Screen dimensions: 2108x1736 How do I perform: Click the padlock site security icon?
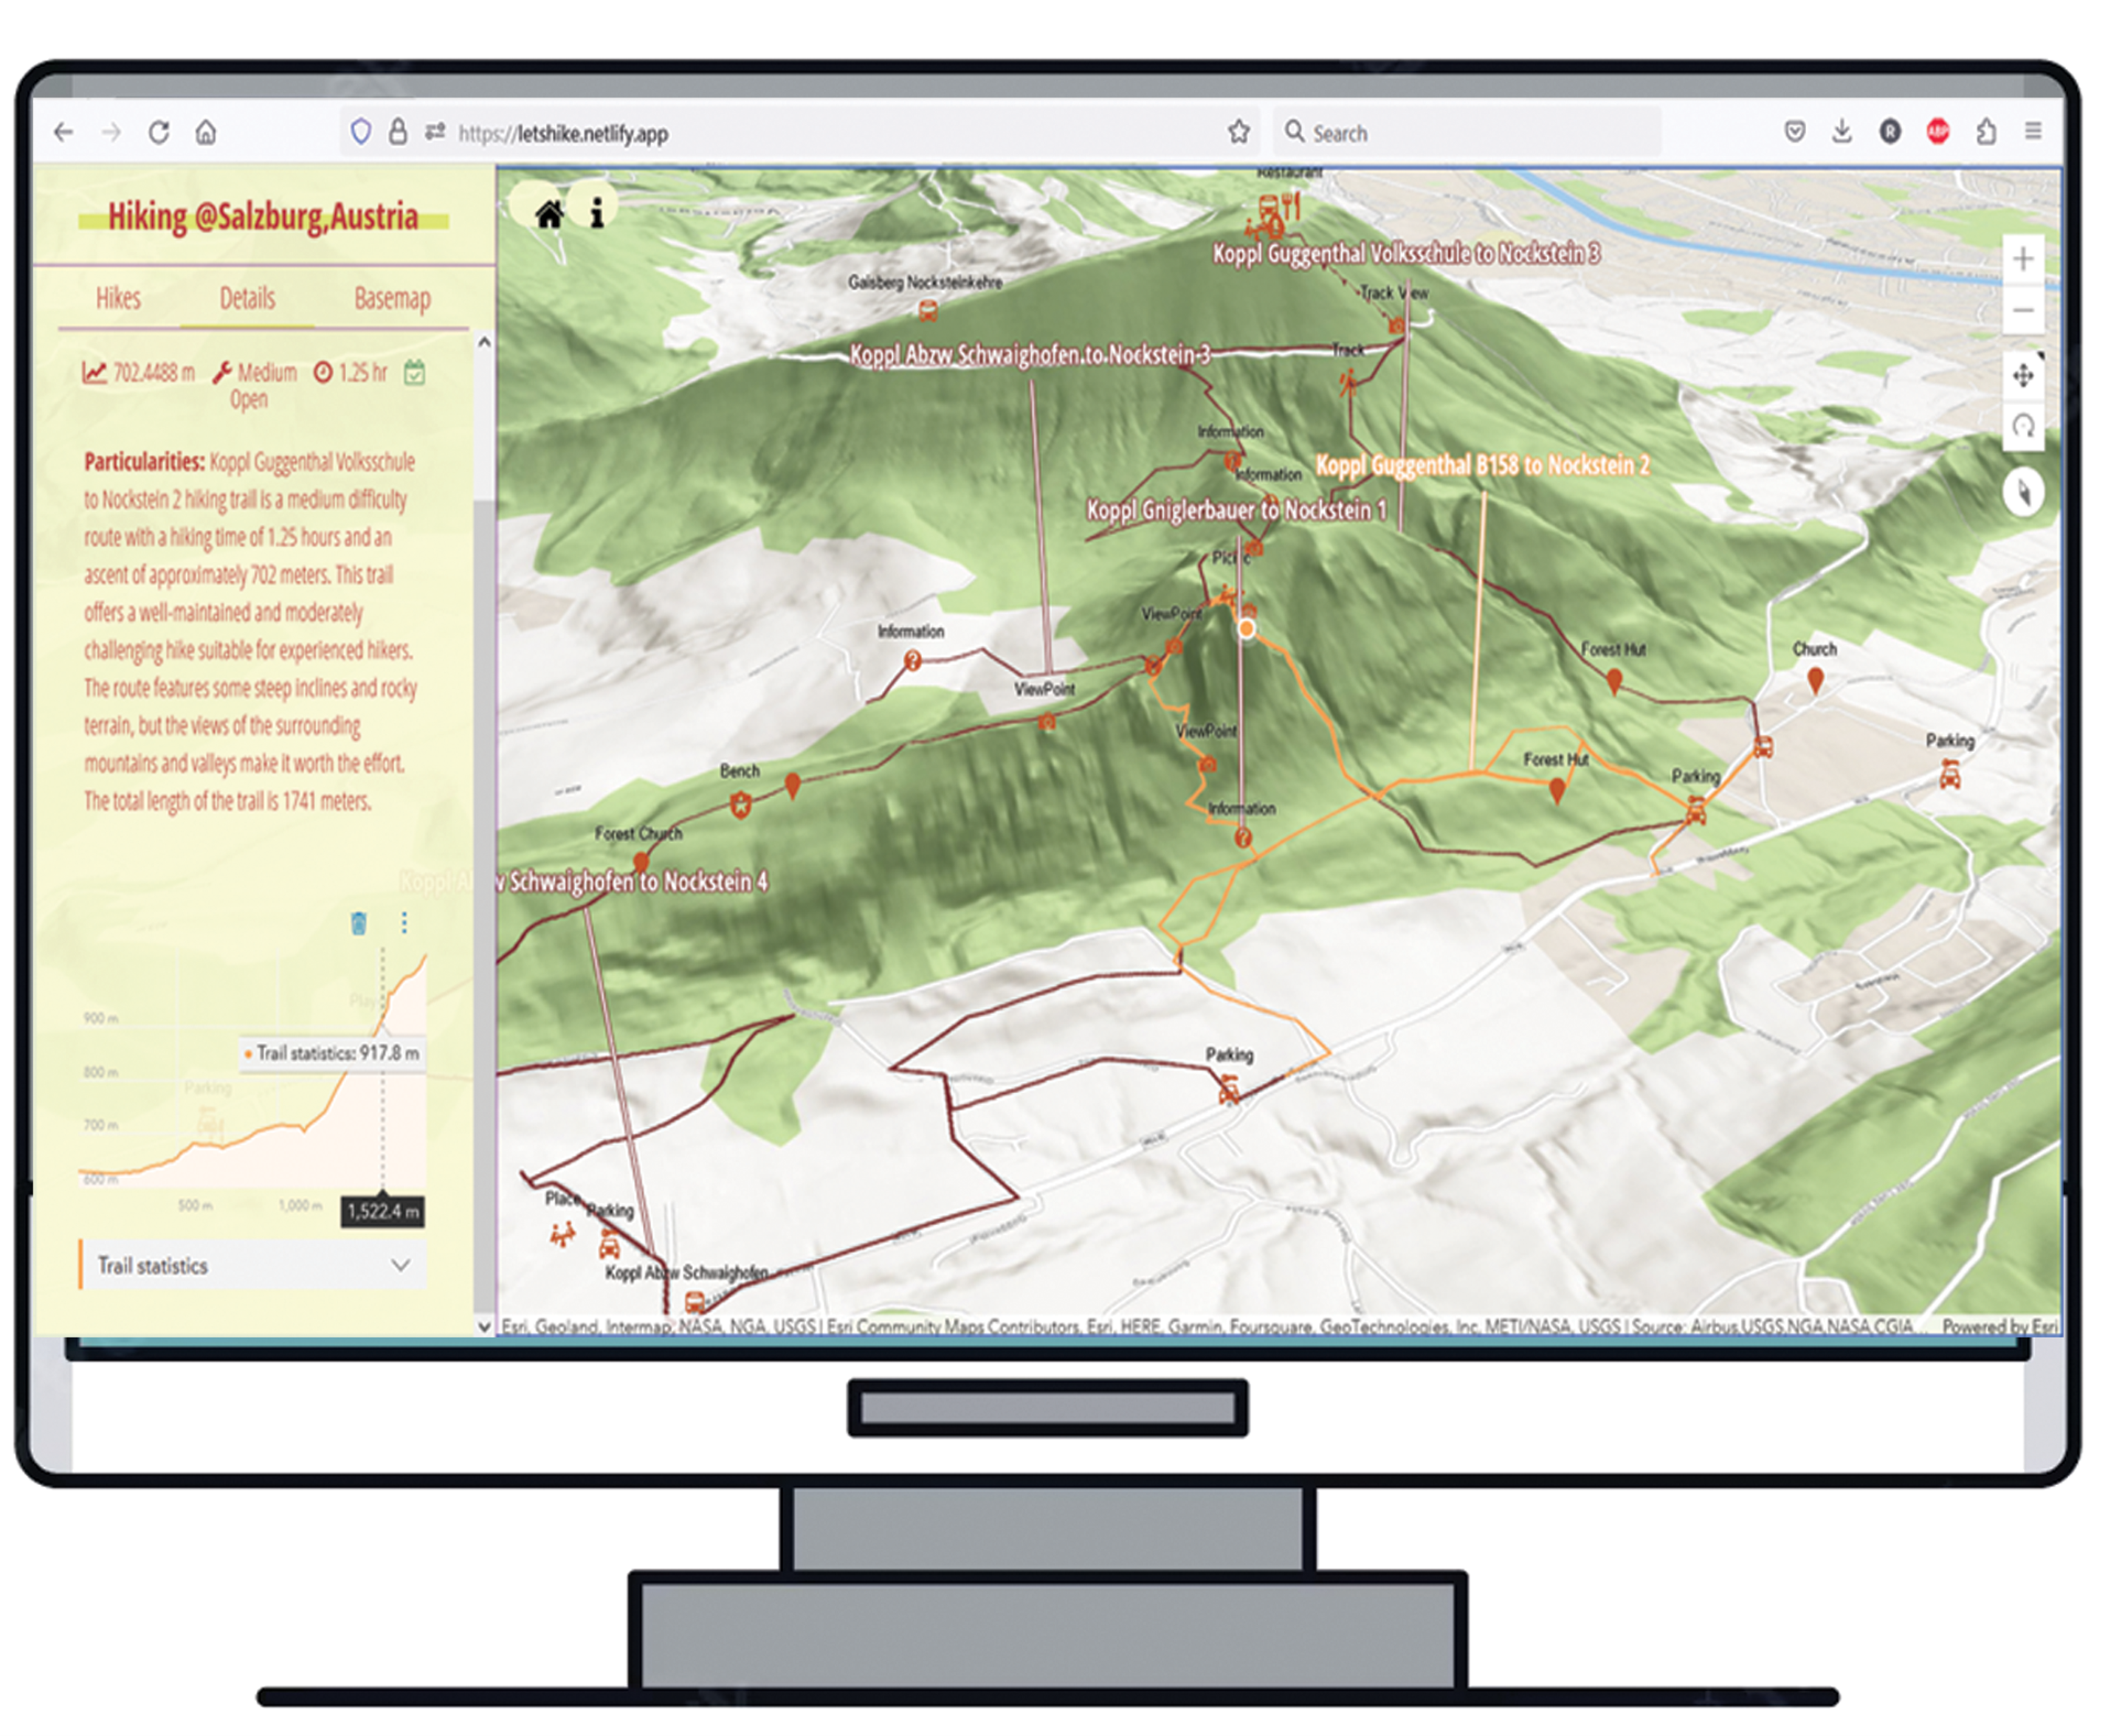398,131
